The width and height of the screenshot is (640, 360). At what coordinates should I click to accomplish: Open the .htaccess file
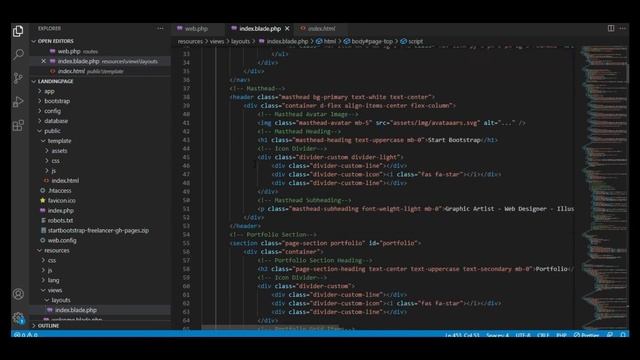point(100,191)
